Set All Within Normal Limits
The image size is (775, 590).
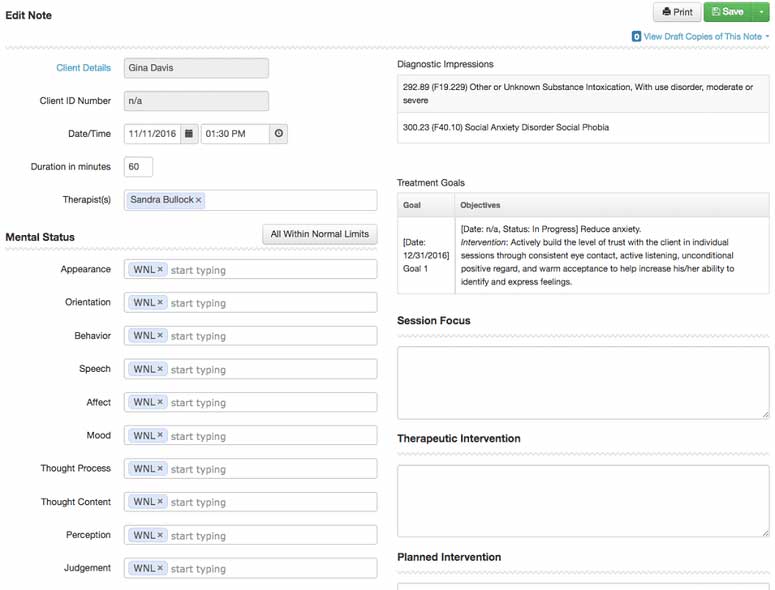[x=319, y=234]
